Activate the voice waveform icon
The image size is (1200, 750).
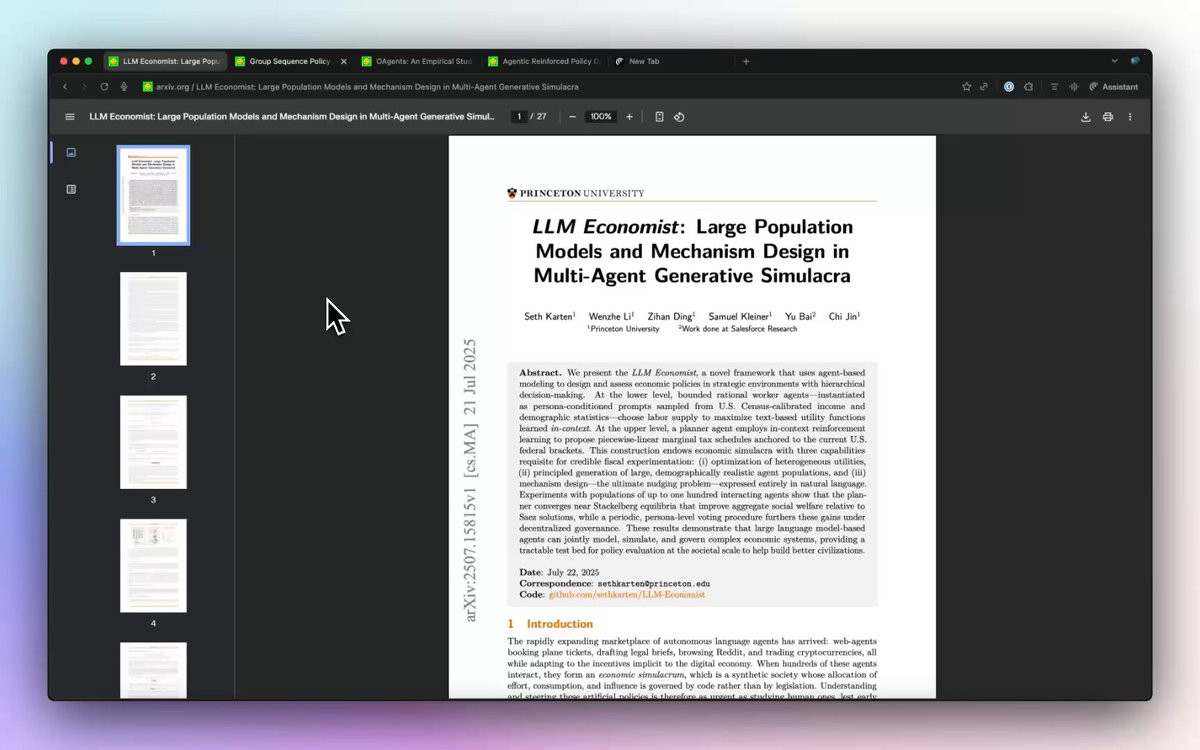pos(1074,87)
